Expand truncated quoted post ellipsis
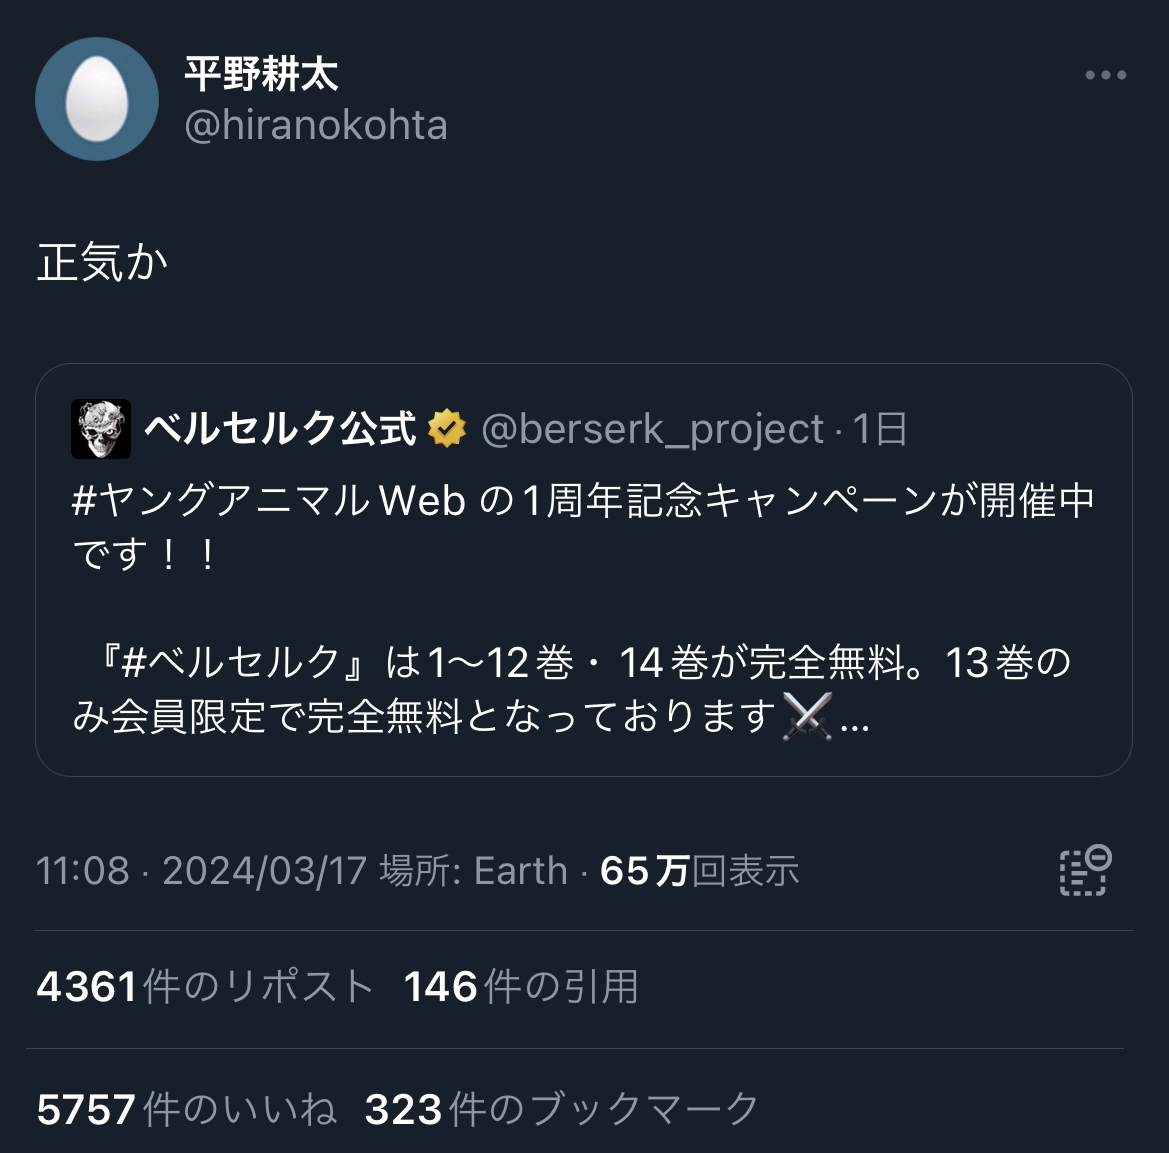Image resolution: width=1169 pixels, height=1153 pixels. click(855, 720)
